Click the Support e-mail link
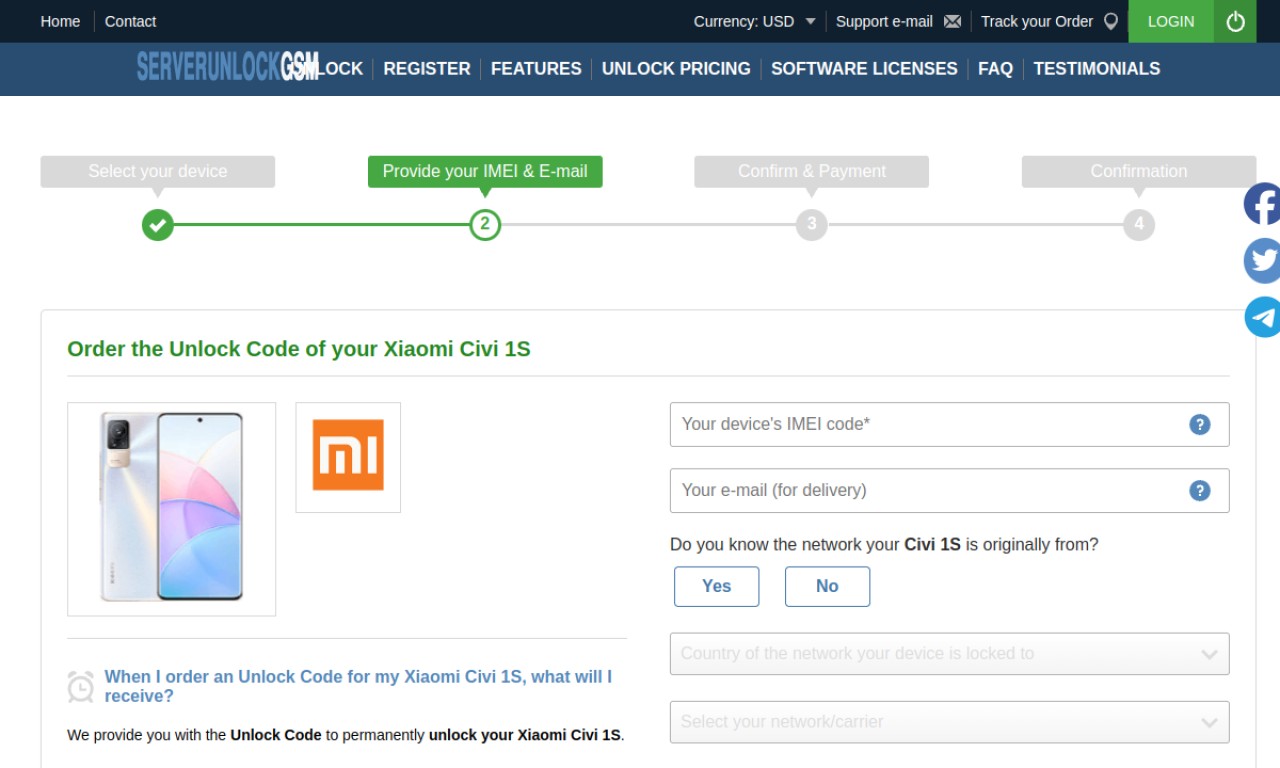 point(884,21)
